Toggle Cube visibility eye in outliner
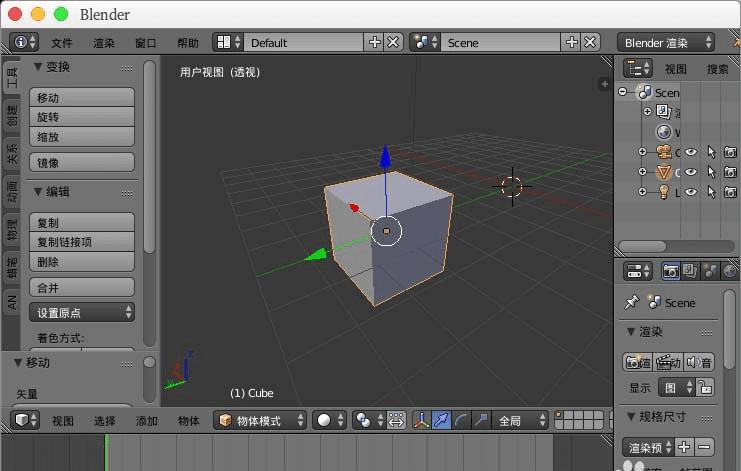The width and height of the screenshot is (741, 471). [691, 171]
